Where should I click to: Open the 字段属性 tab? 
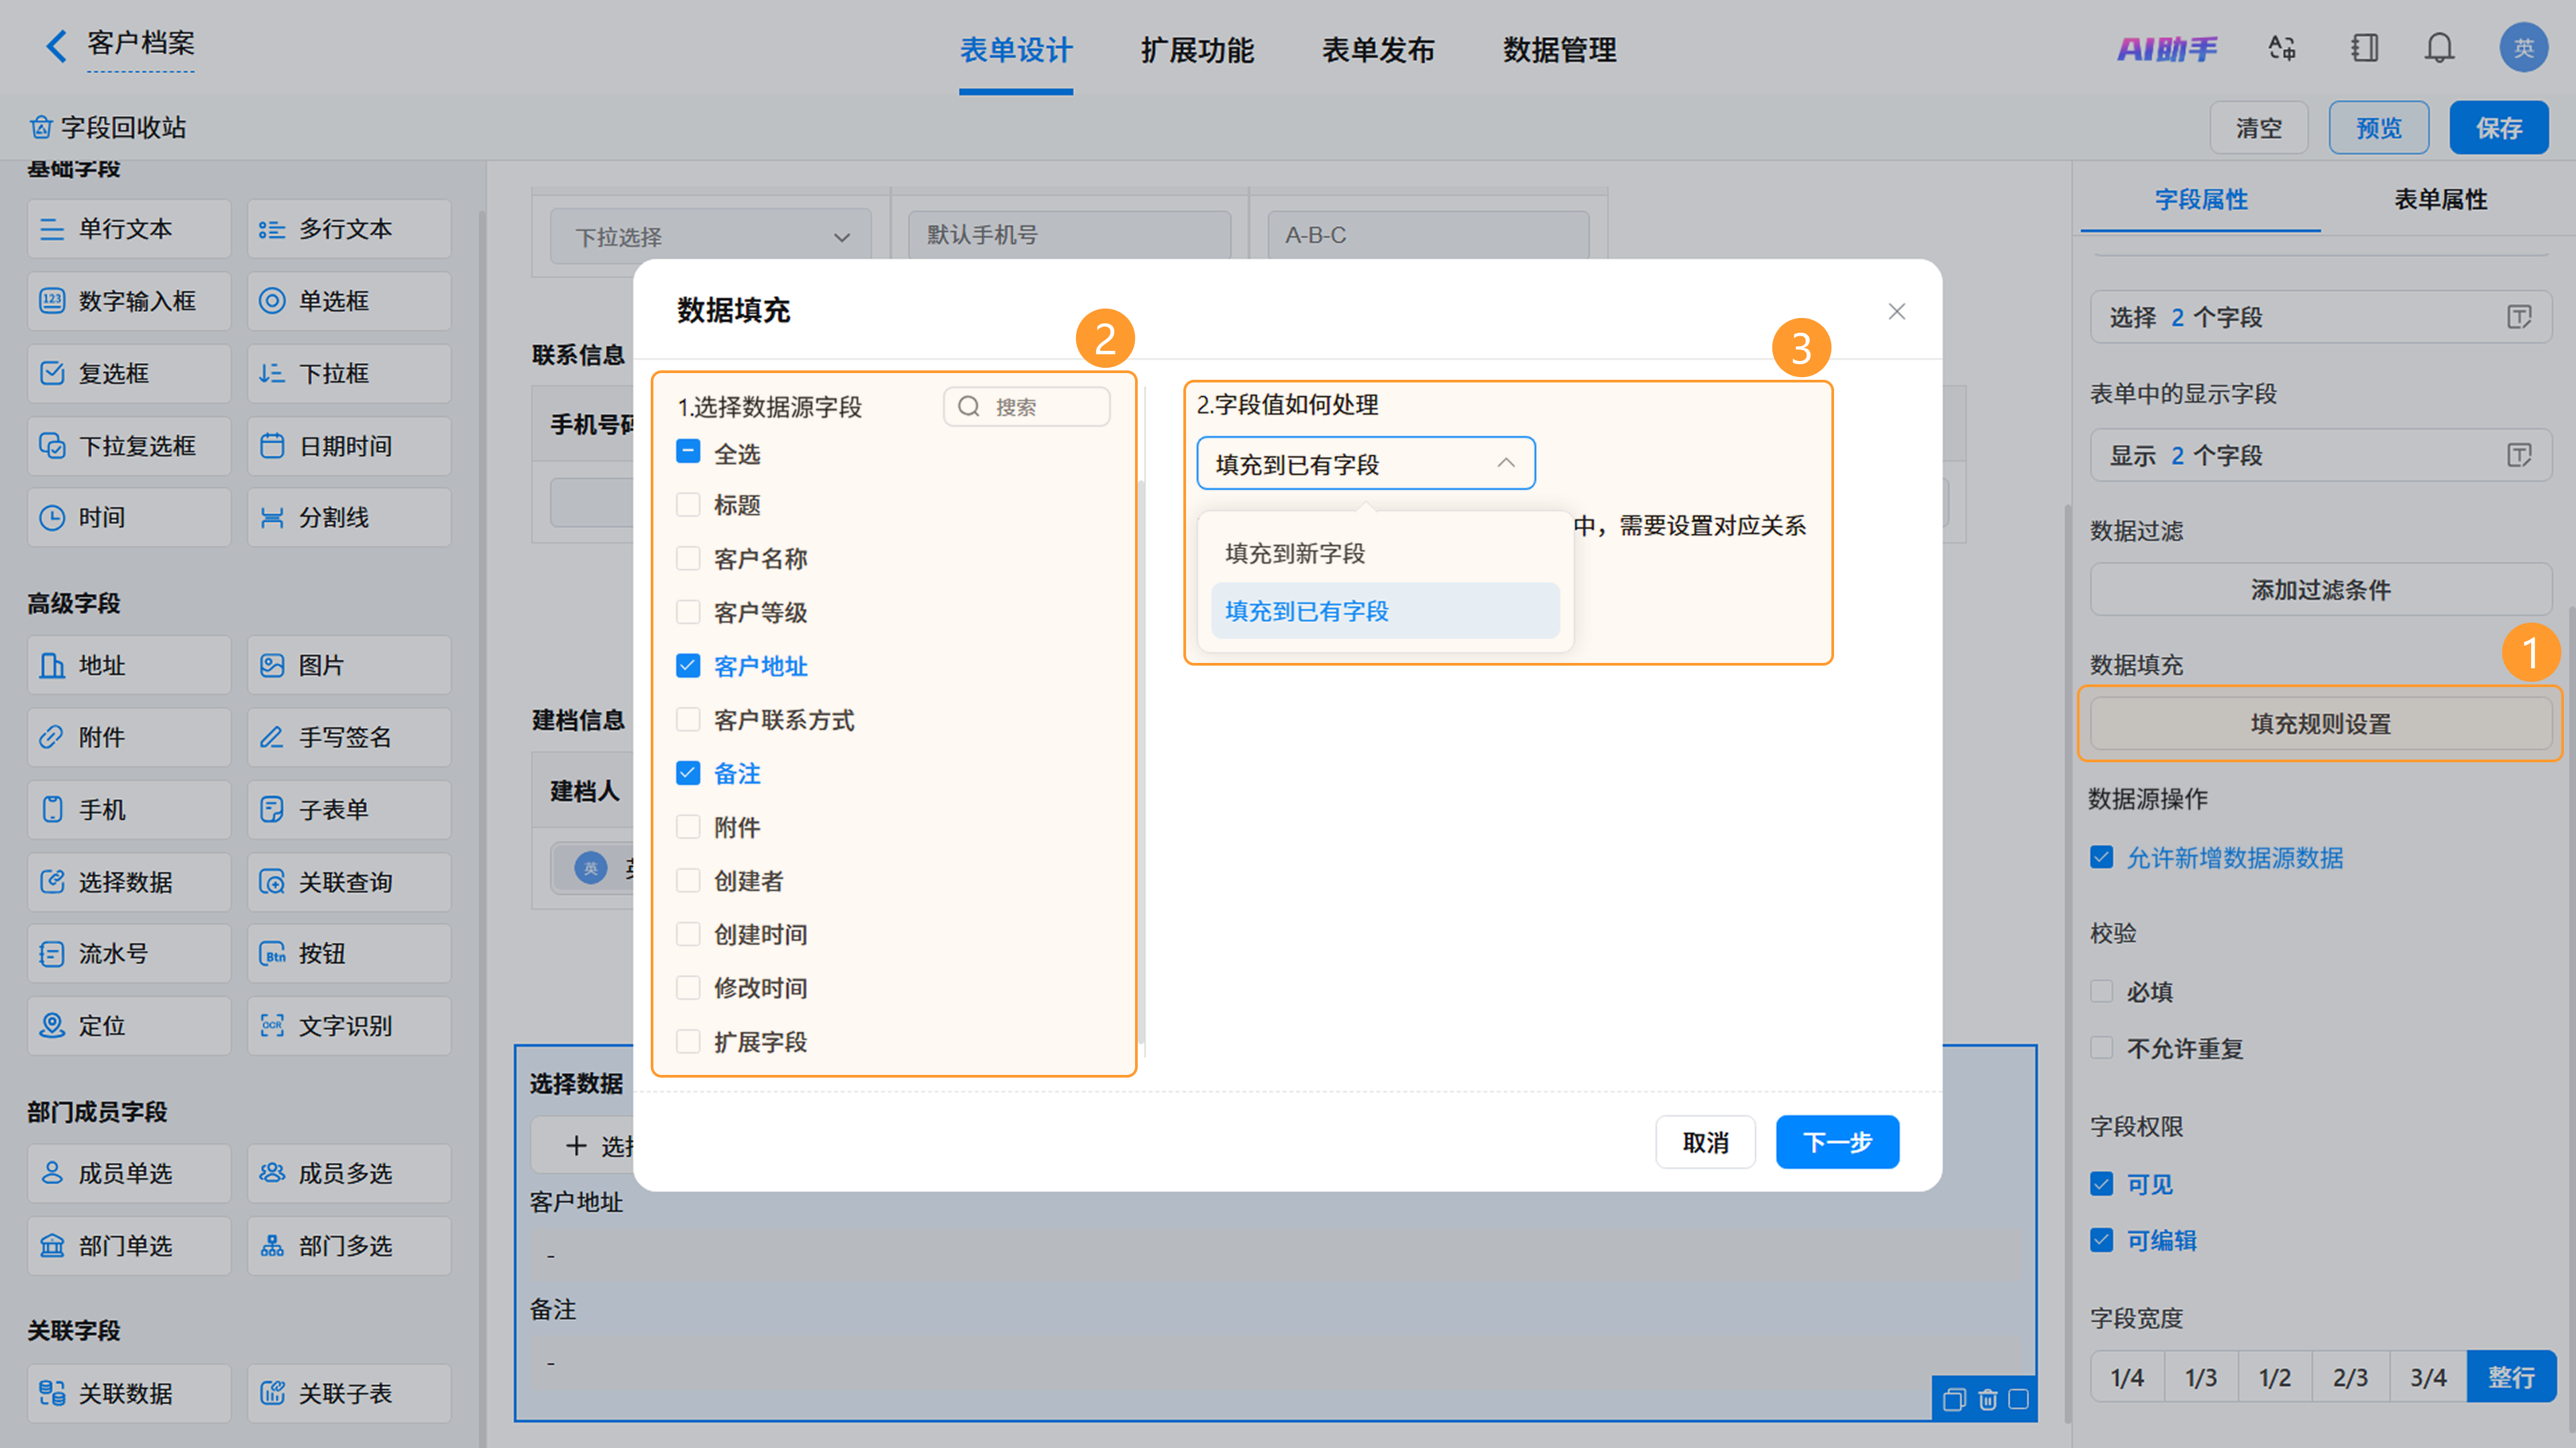tap(2200, 200)
